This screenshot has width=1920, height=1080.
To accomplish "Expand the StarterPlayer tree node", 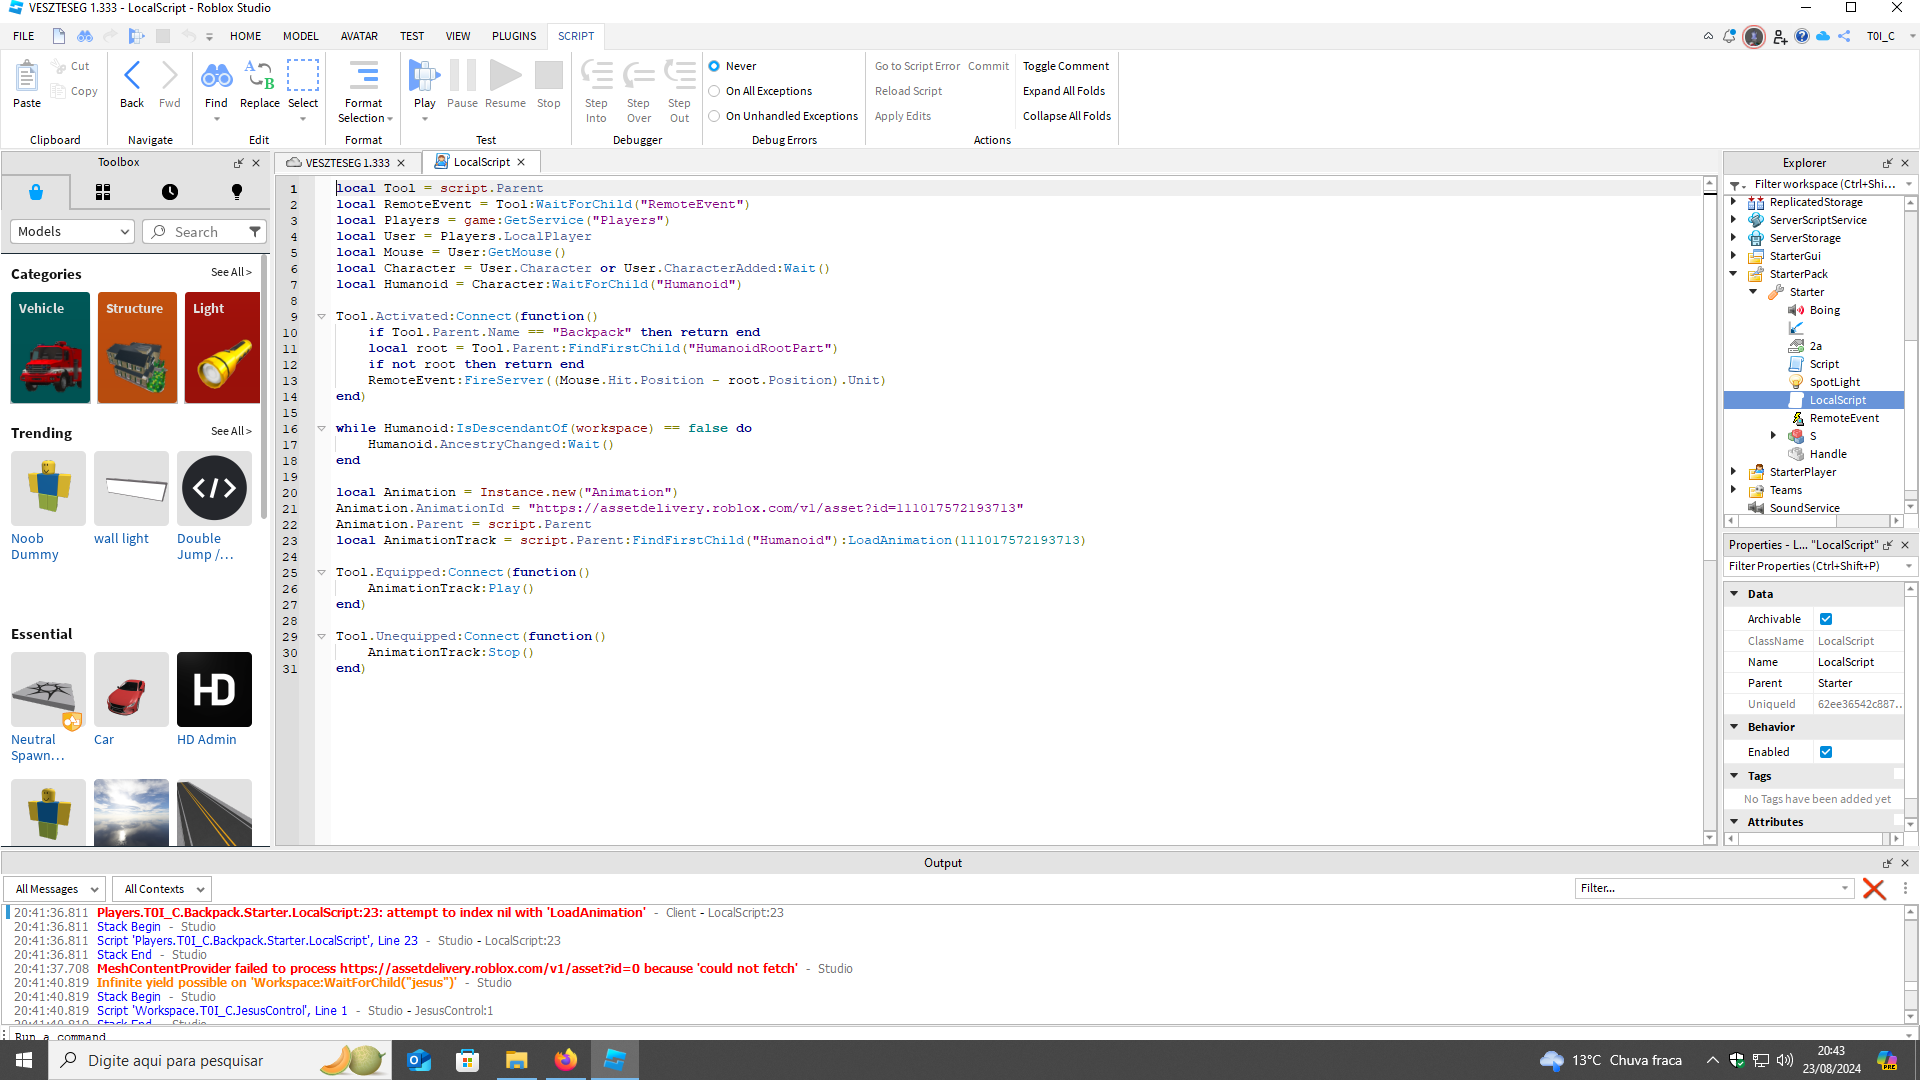I will pyautogui.click(x=1734, y=472).
